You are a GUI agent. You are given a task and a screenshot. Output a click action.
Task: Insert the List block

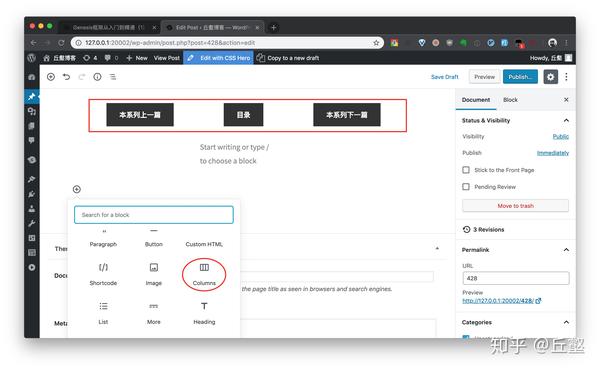tap(103, 313)
